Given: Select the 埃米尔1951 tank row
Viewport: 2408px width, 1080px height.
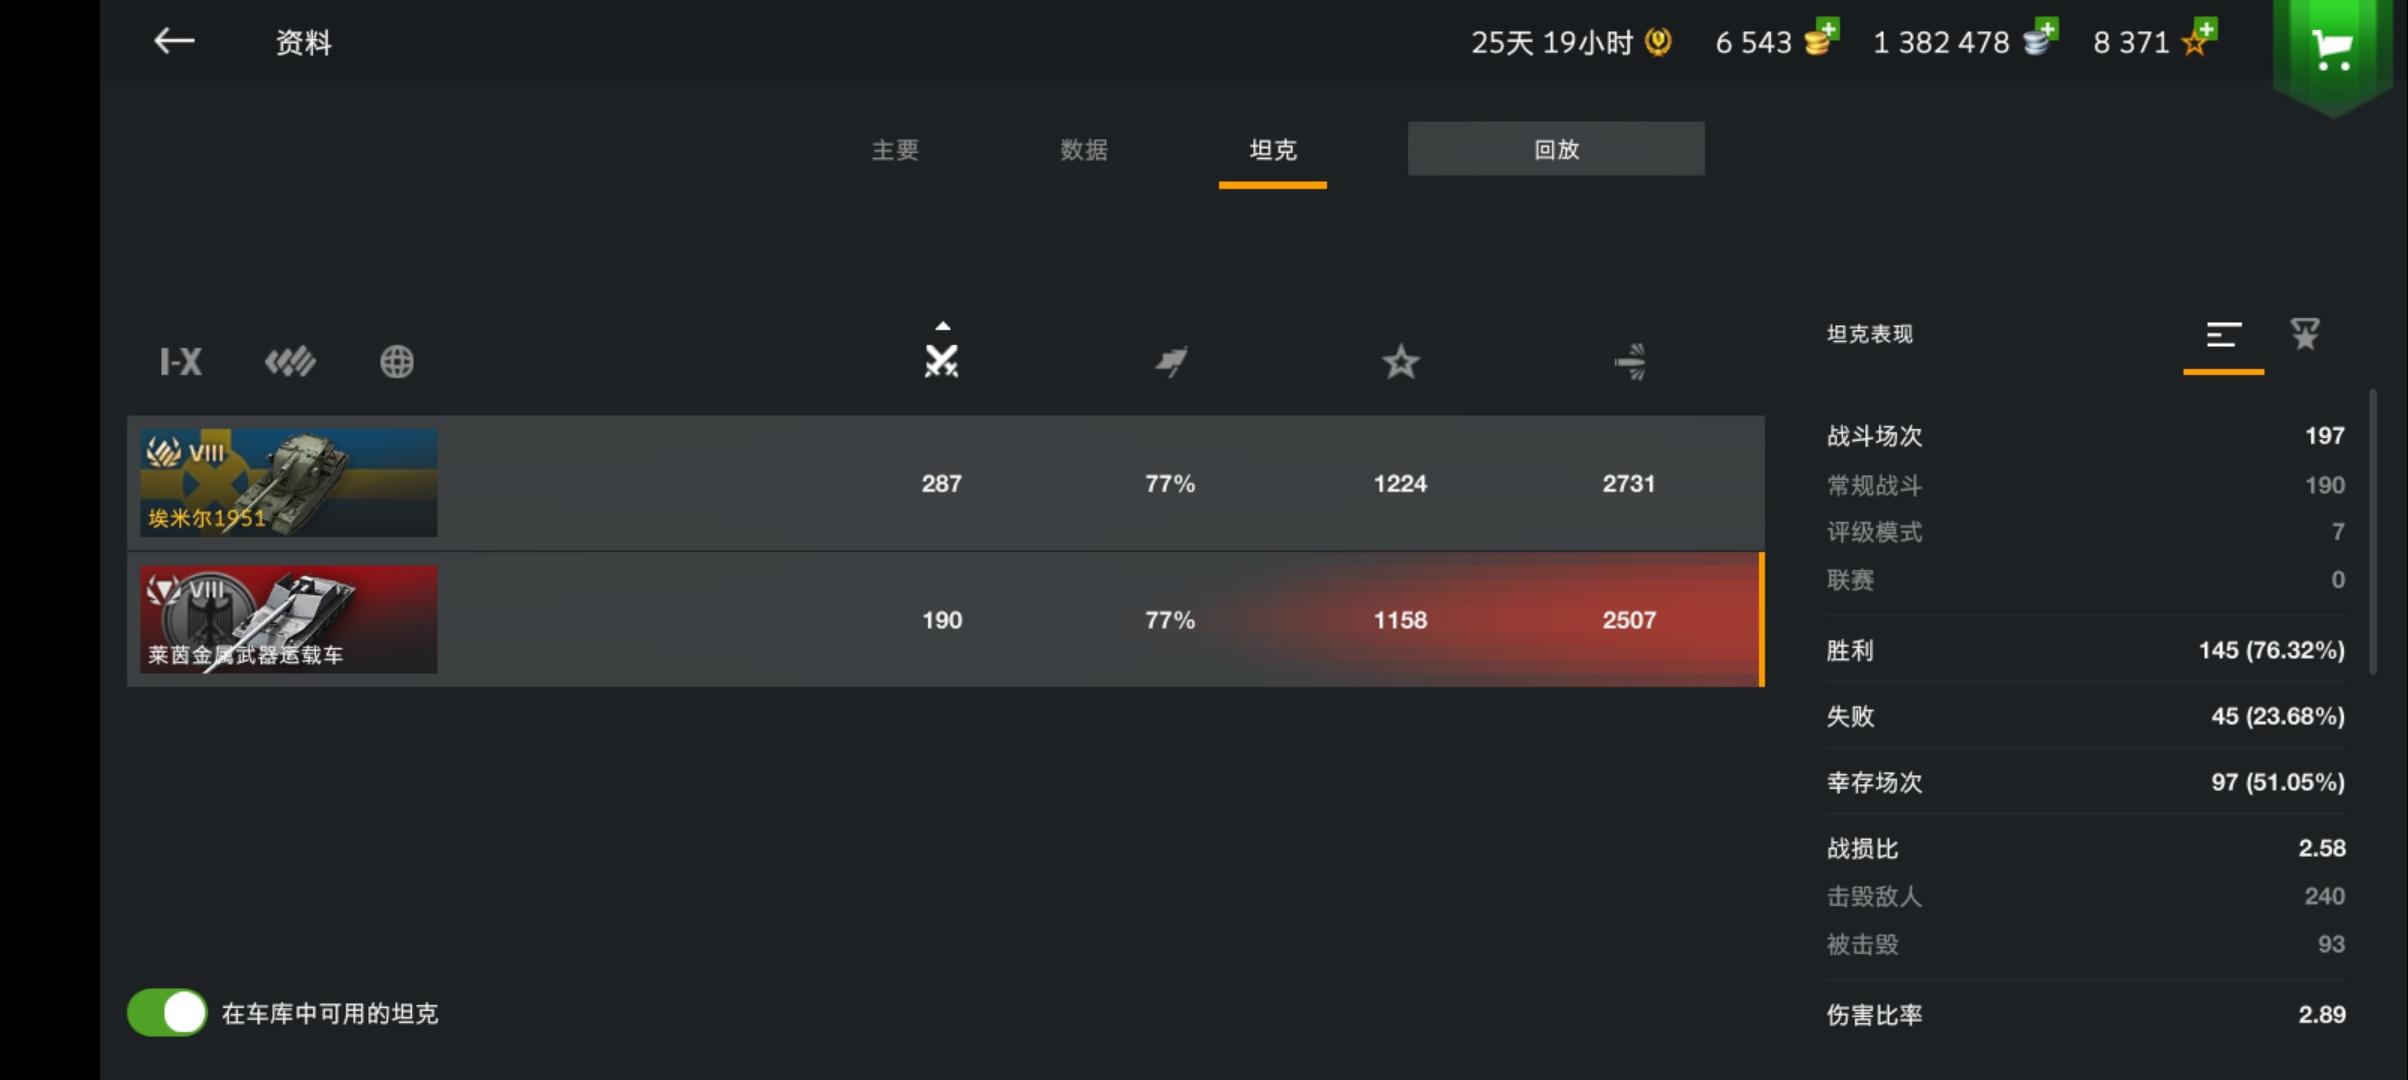Looking at the screenshot, I should (x=945, y=483).
